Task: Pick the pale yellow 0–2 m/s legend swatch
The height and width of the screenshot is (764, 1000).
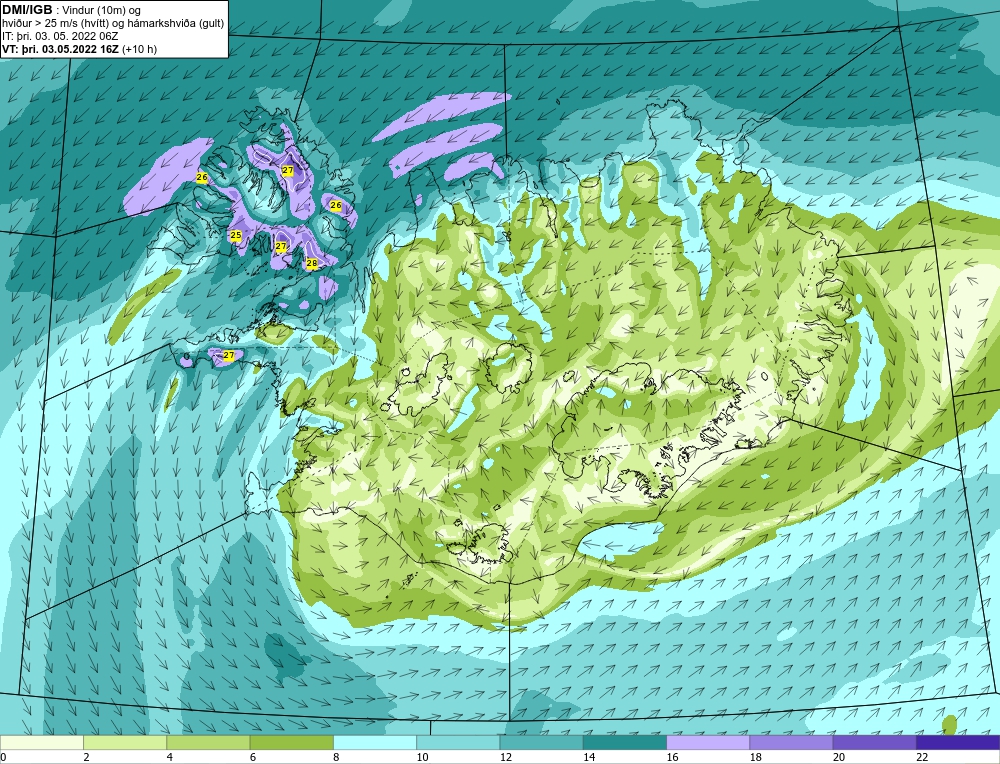Action: point(41,742)
